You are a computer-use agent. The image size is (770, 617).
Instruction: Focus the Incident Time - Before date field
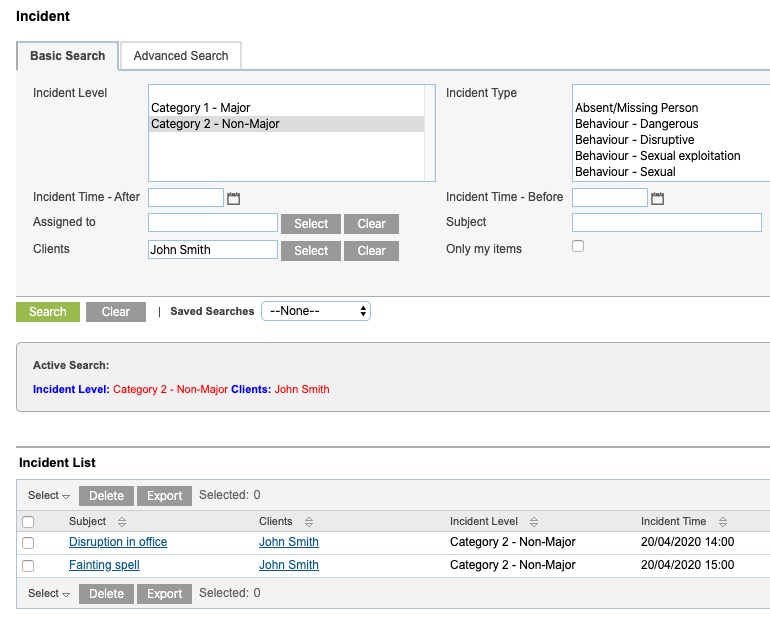[609, 197]
